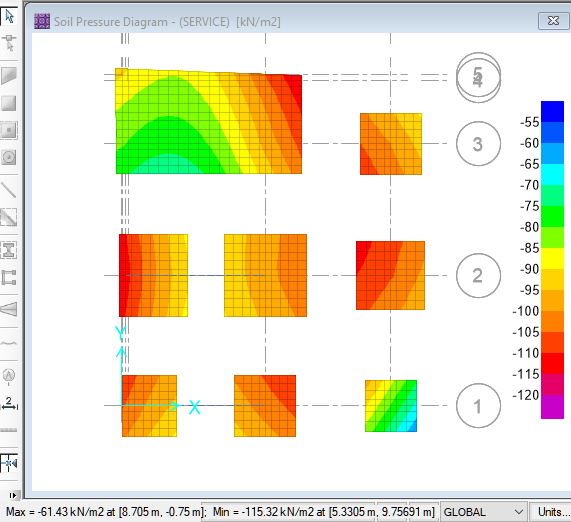Image resolution: width=571 pixels, height=522 pixels.
Task: Select the I-shaped wall draw tool
Action: 9,250
